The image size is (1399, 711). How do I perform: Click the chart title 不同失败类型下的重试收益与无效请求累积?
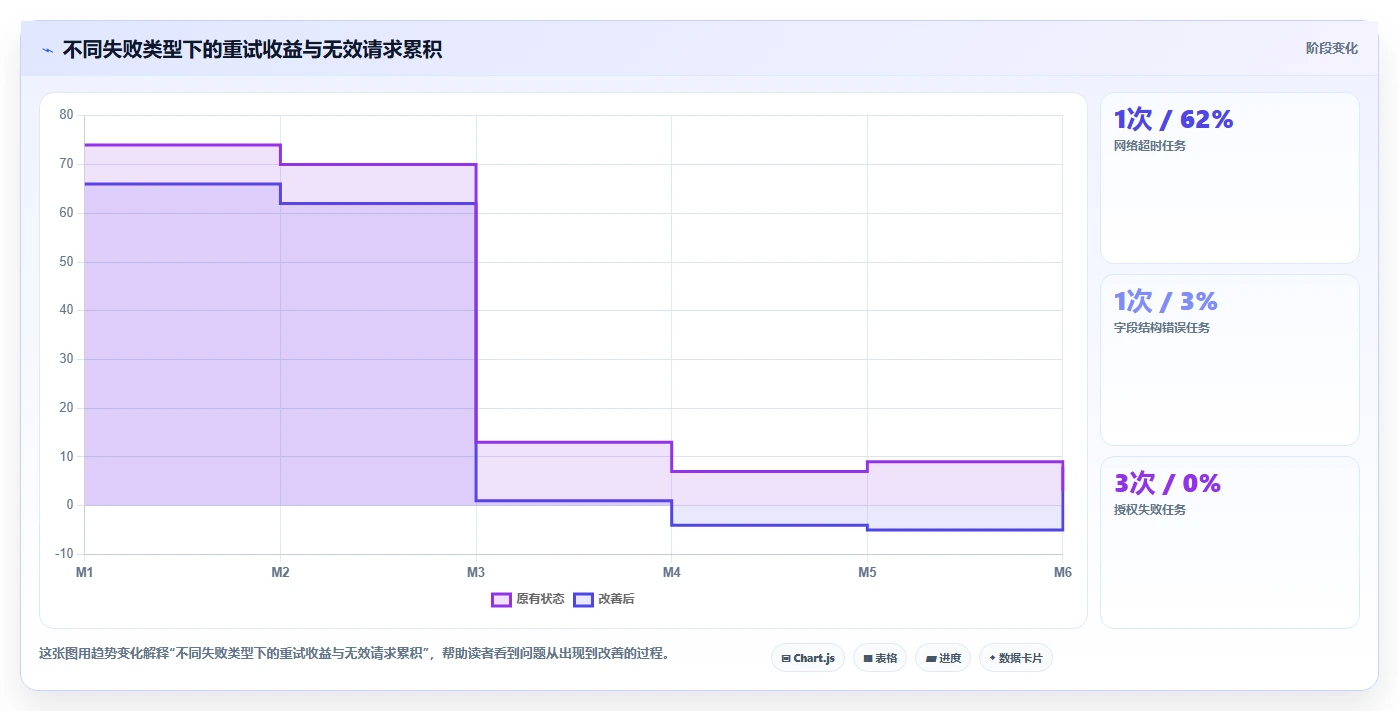252,50
